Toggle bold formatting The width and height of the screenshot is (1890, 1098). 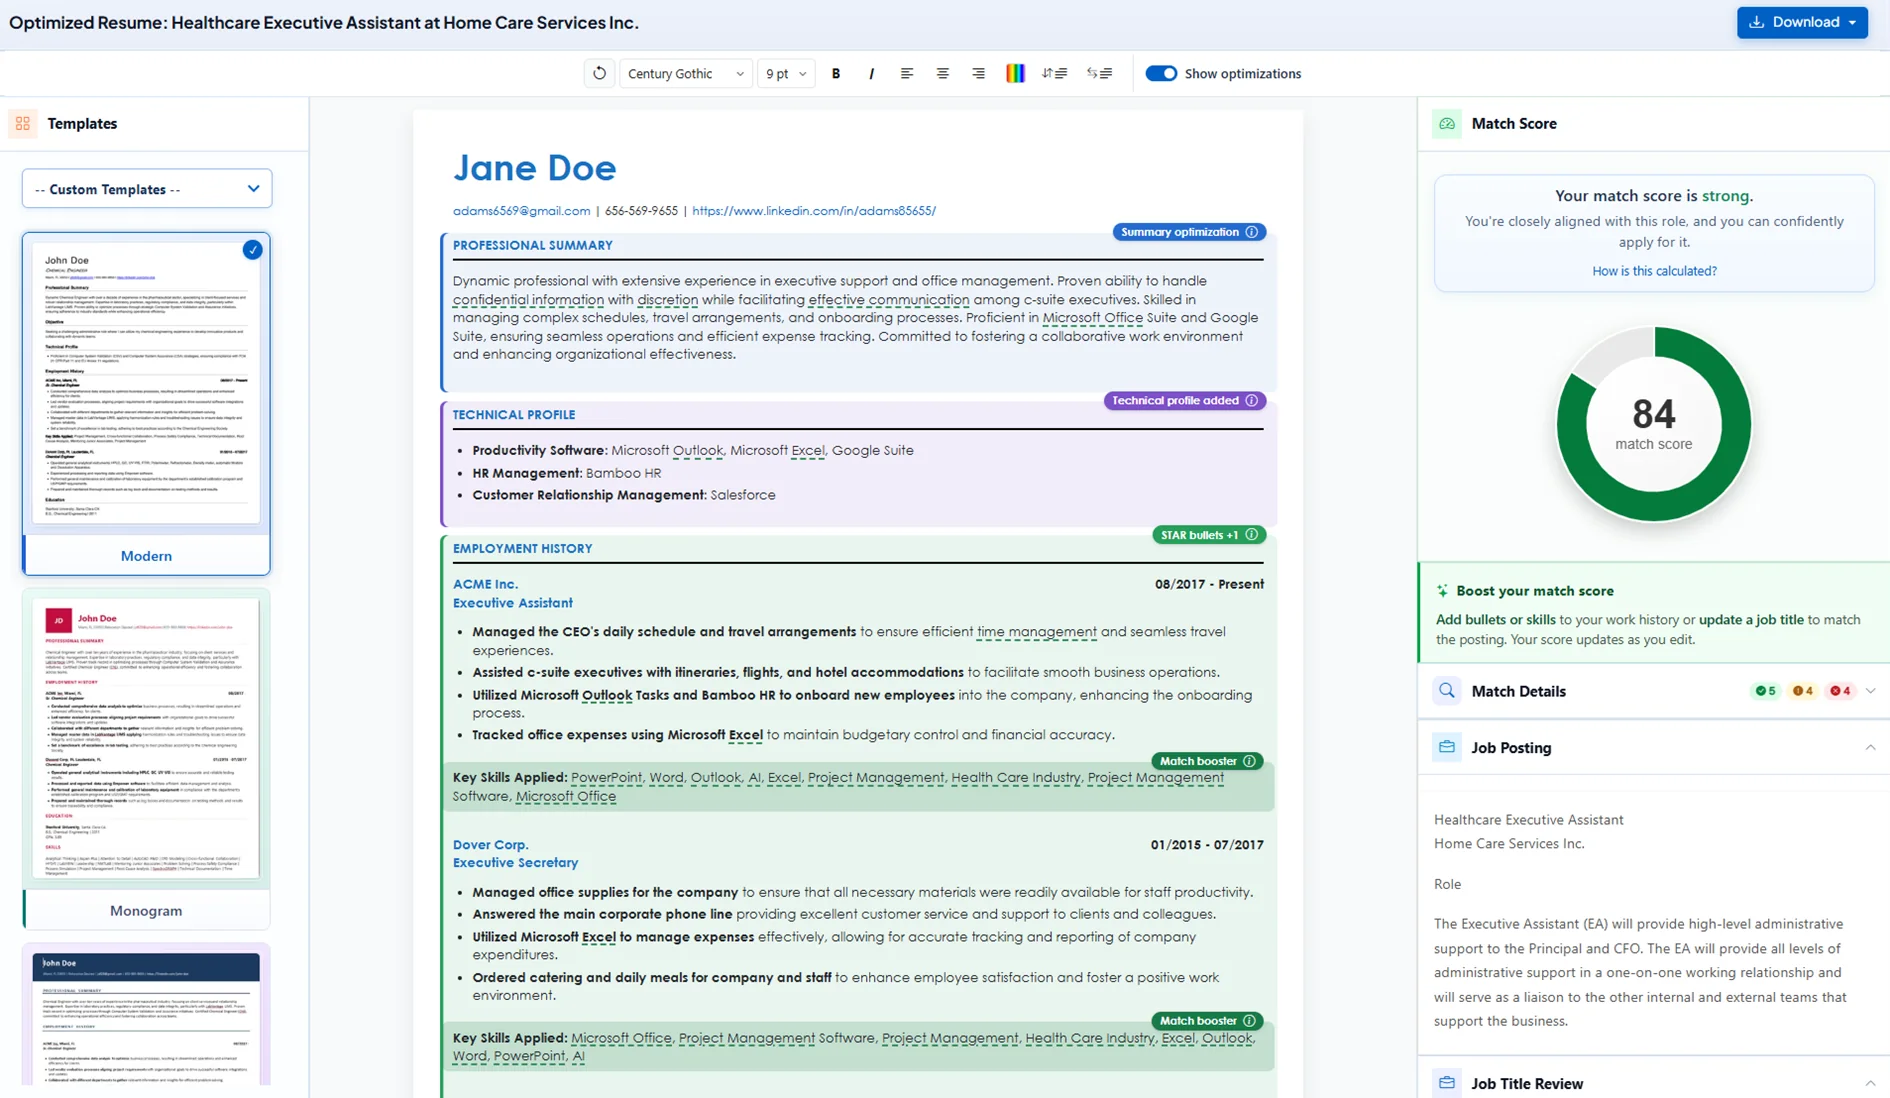[x=836, y=73]
